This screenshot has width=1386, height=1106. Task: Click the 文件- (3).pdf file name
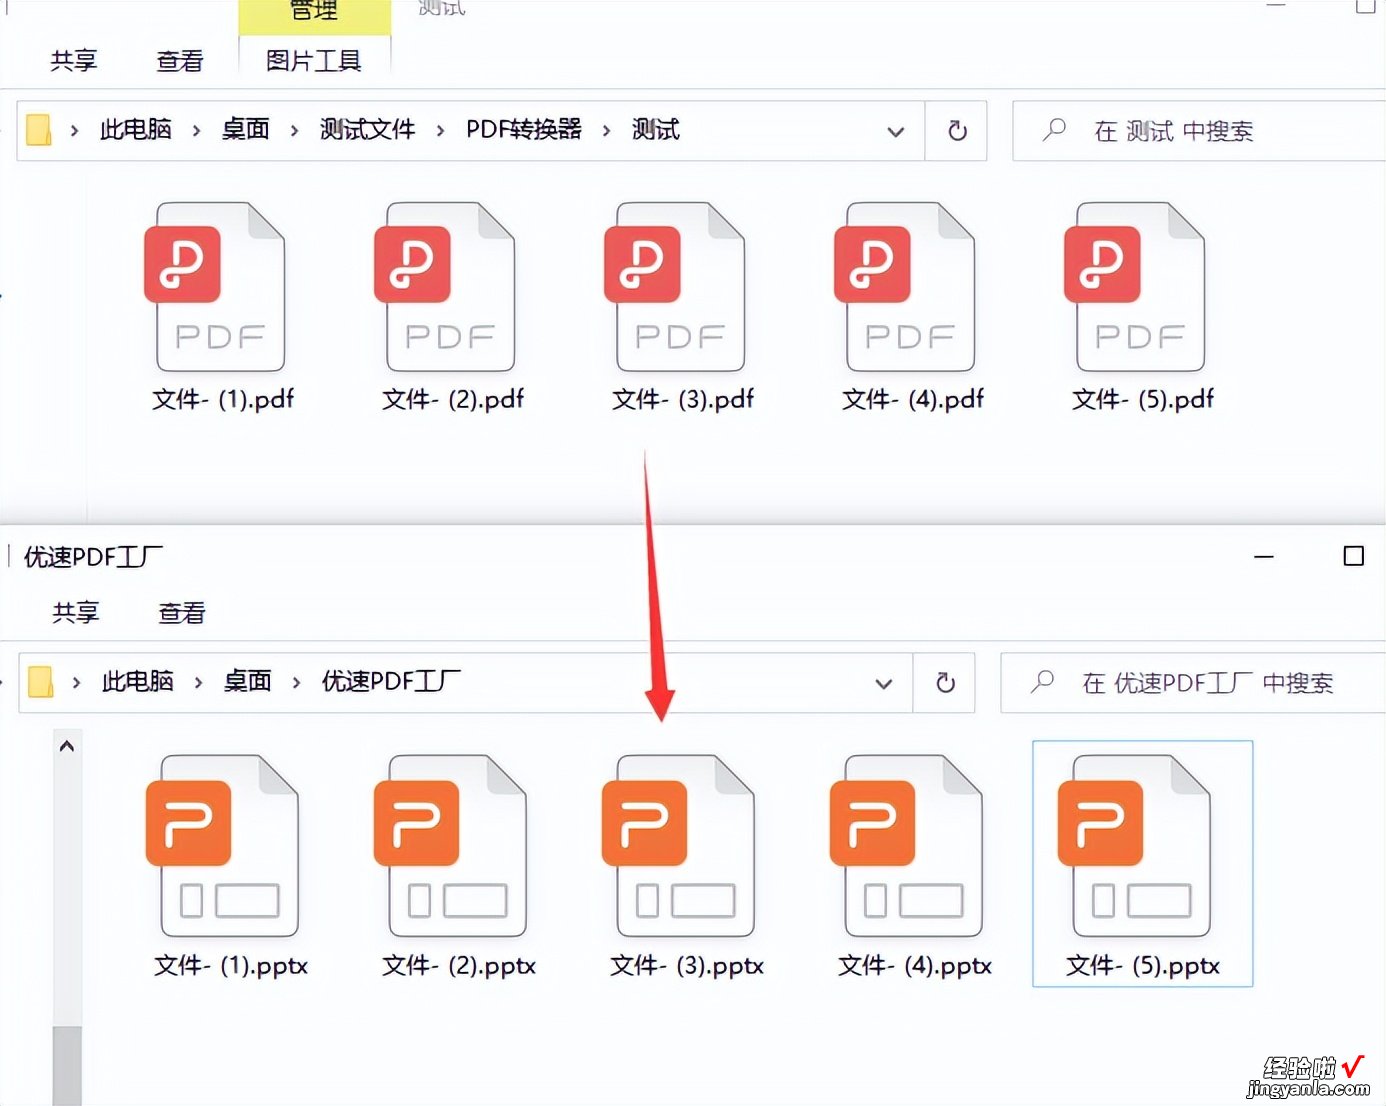coord(683,400)
